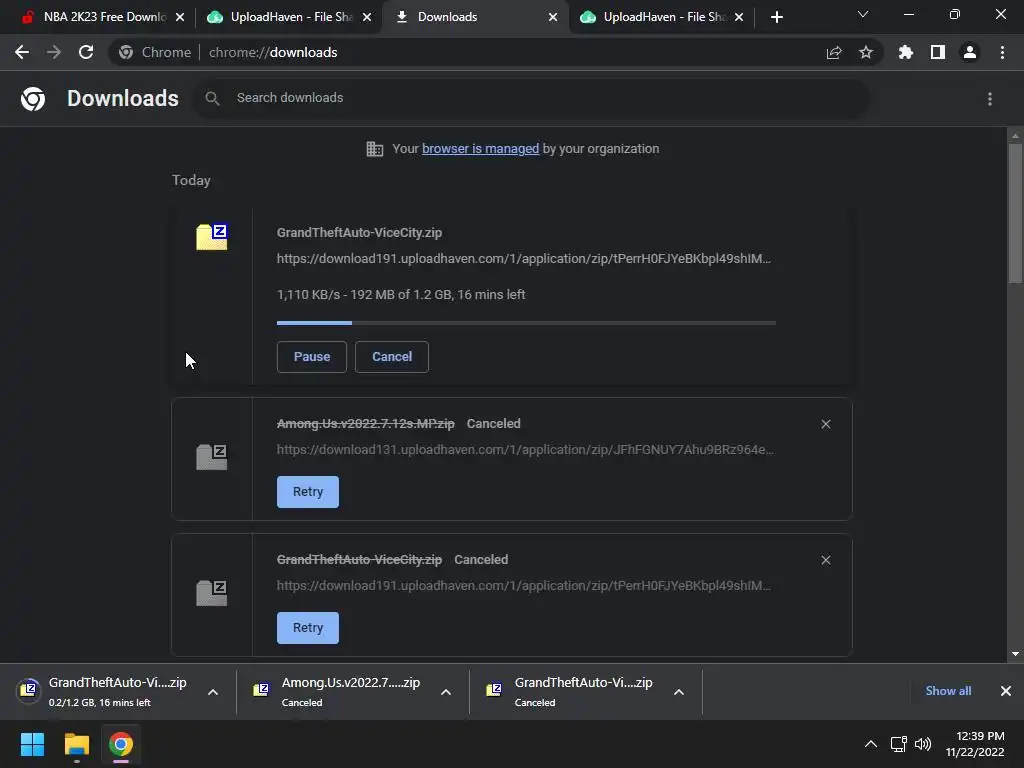Click the Chrome logo beside Downloads title

pyautogui.click(x=33, y=99)
